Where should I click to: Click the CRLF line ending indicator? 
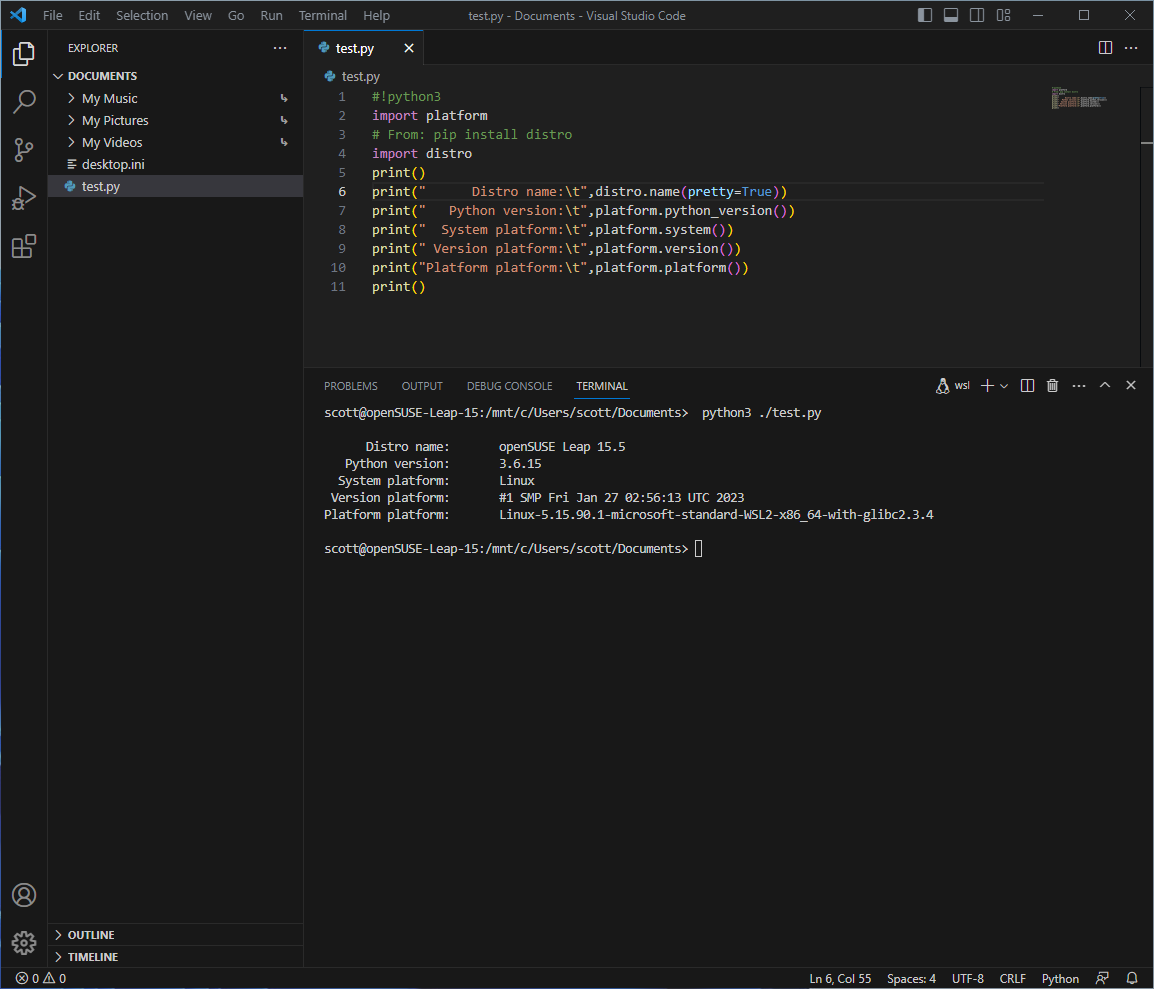(1012, 978)
